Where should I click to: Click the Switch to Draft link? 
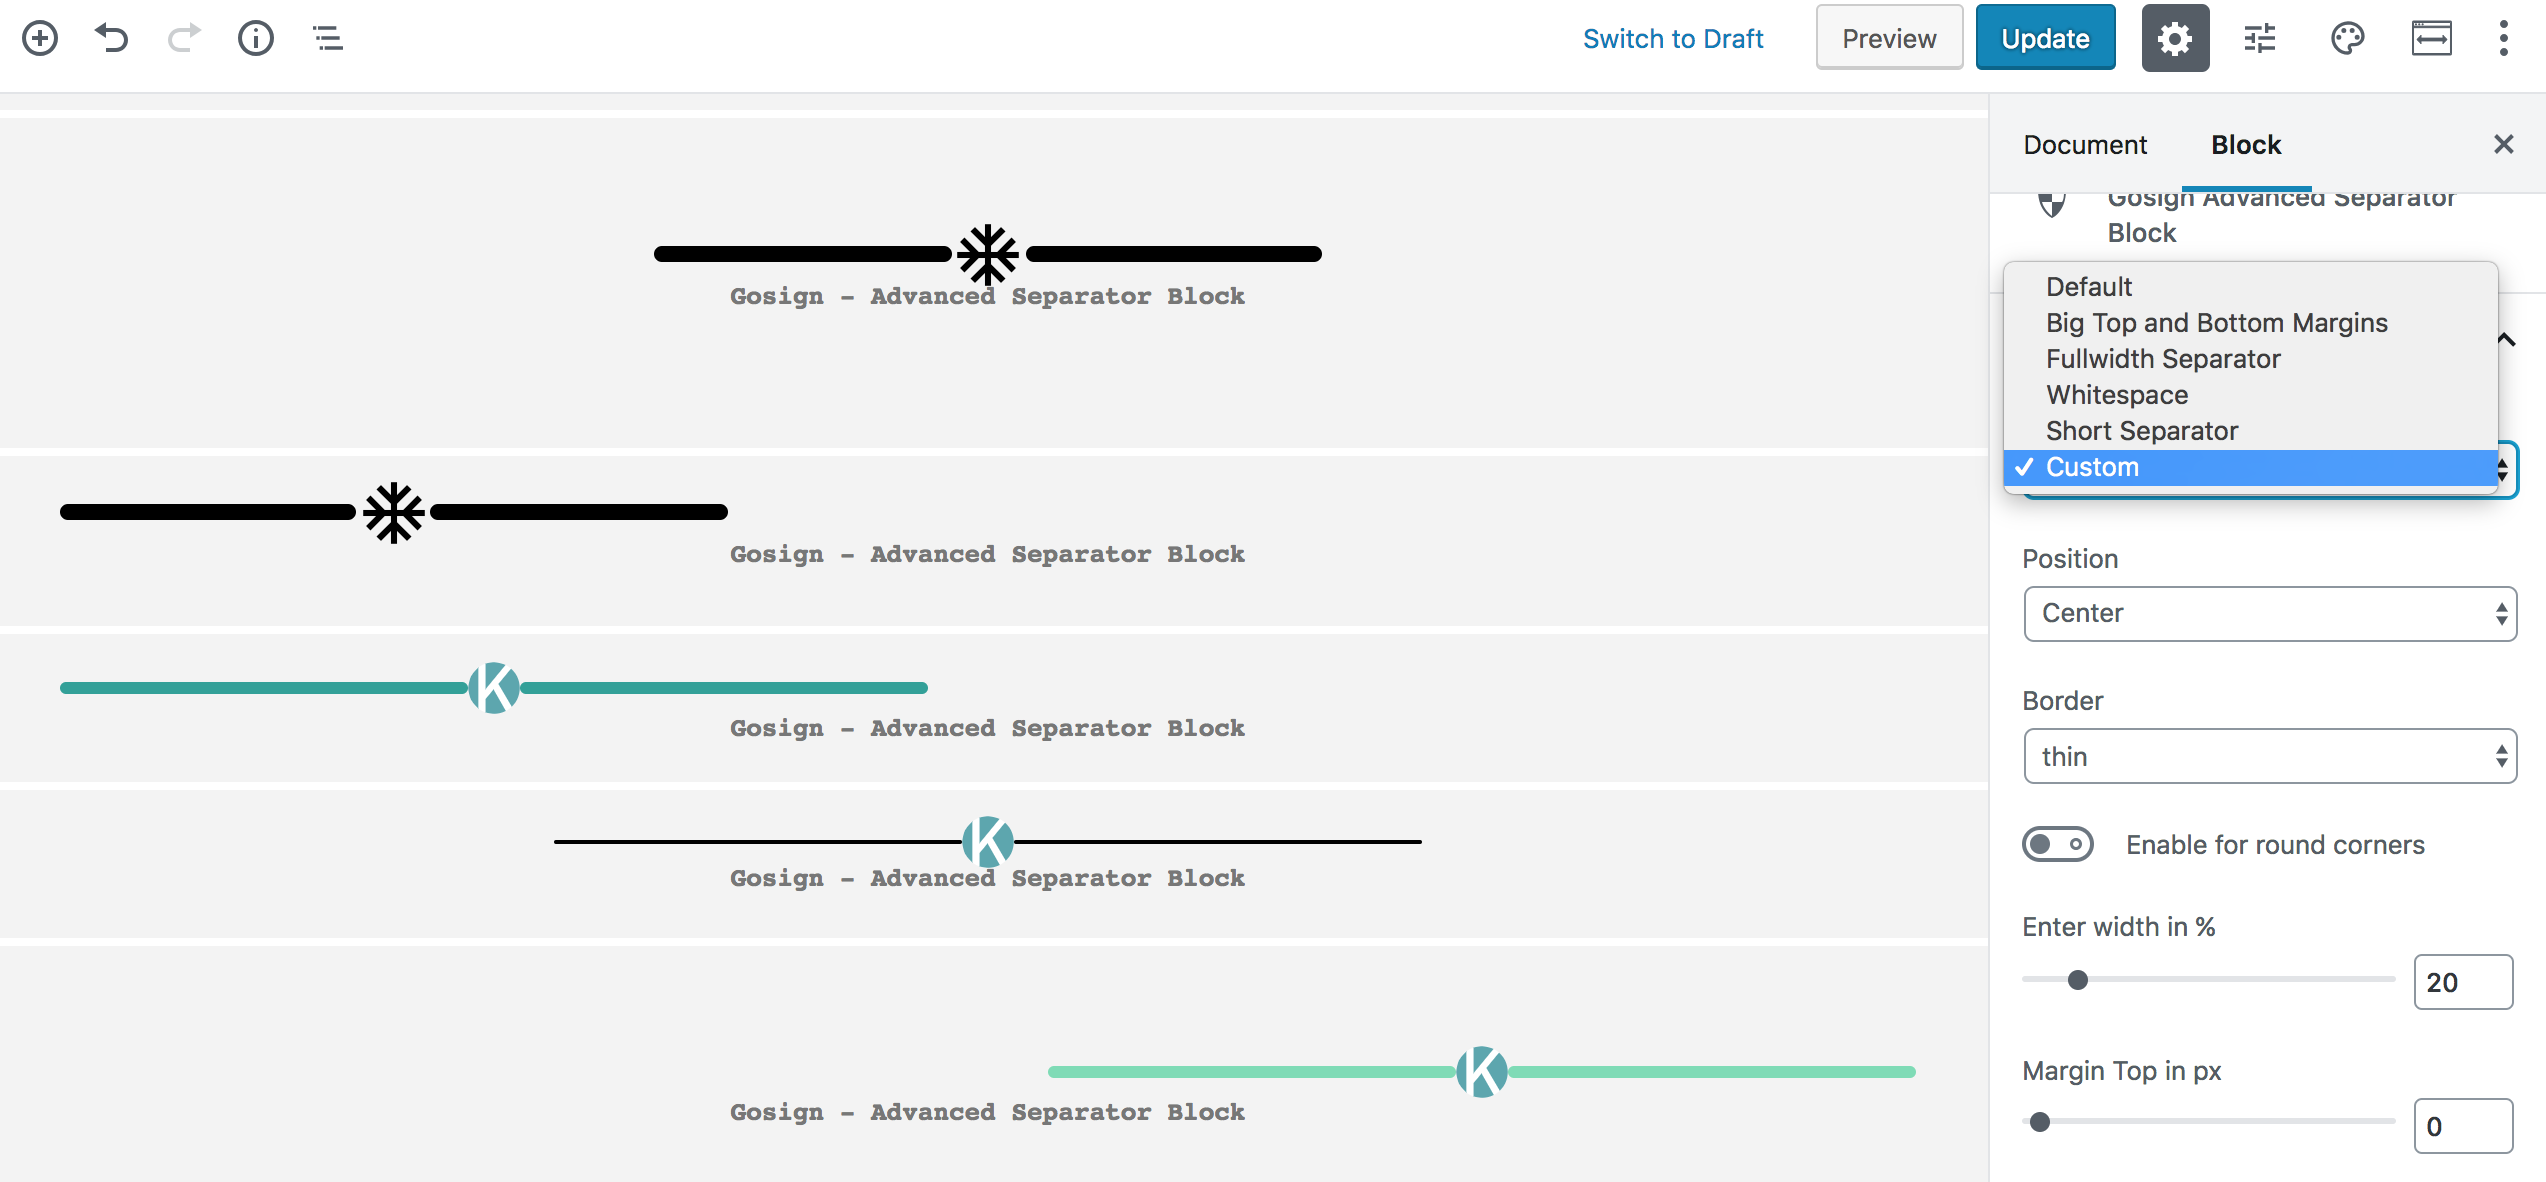(x=1673, y=39)
